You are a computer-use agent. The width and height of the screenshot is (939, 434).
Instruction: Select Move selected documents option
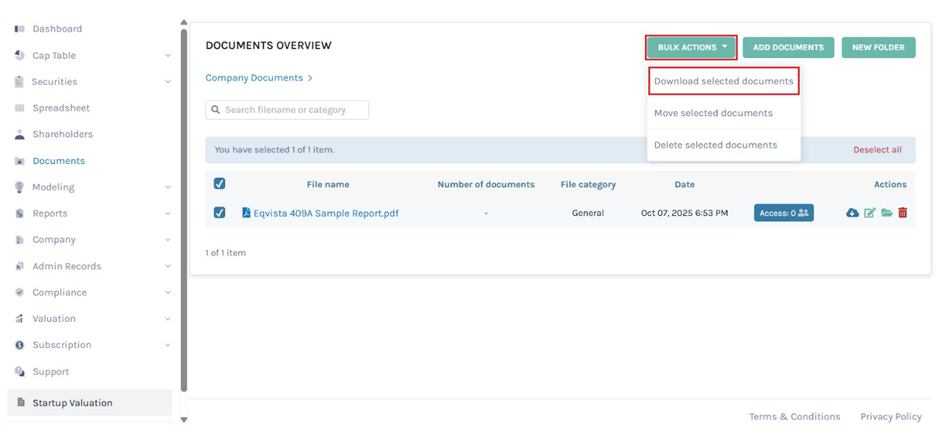click(x=713, y=113)
